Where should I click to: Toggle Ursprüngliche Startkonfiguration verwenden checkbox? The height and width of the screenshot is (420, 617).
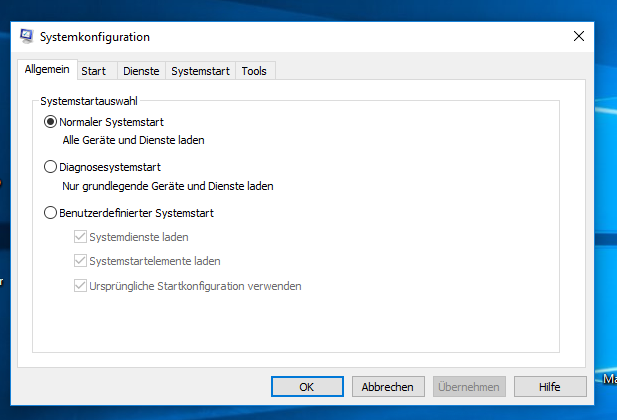pos(80,286)
